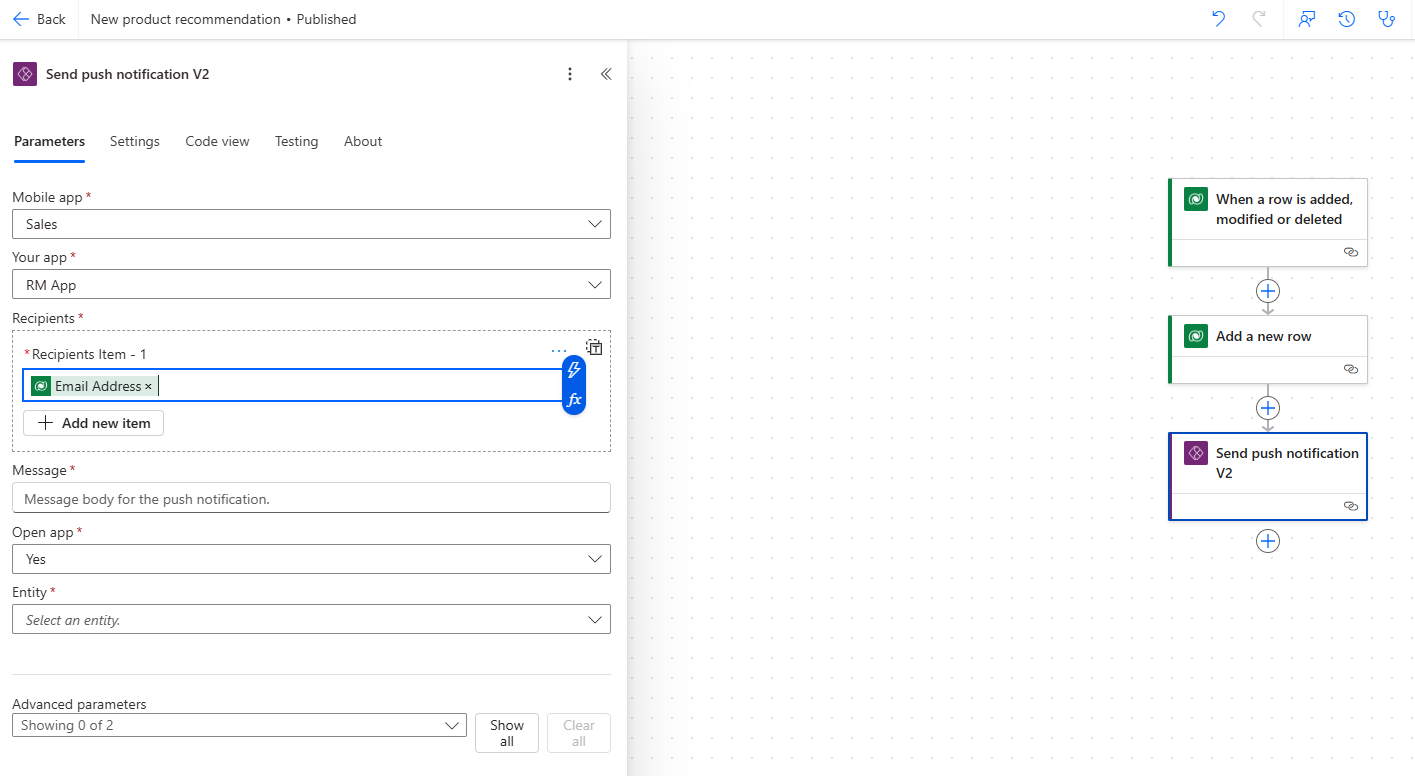Open the Copilot assistant icon
1415x776 pixels.
point(1306,18)
